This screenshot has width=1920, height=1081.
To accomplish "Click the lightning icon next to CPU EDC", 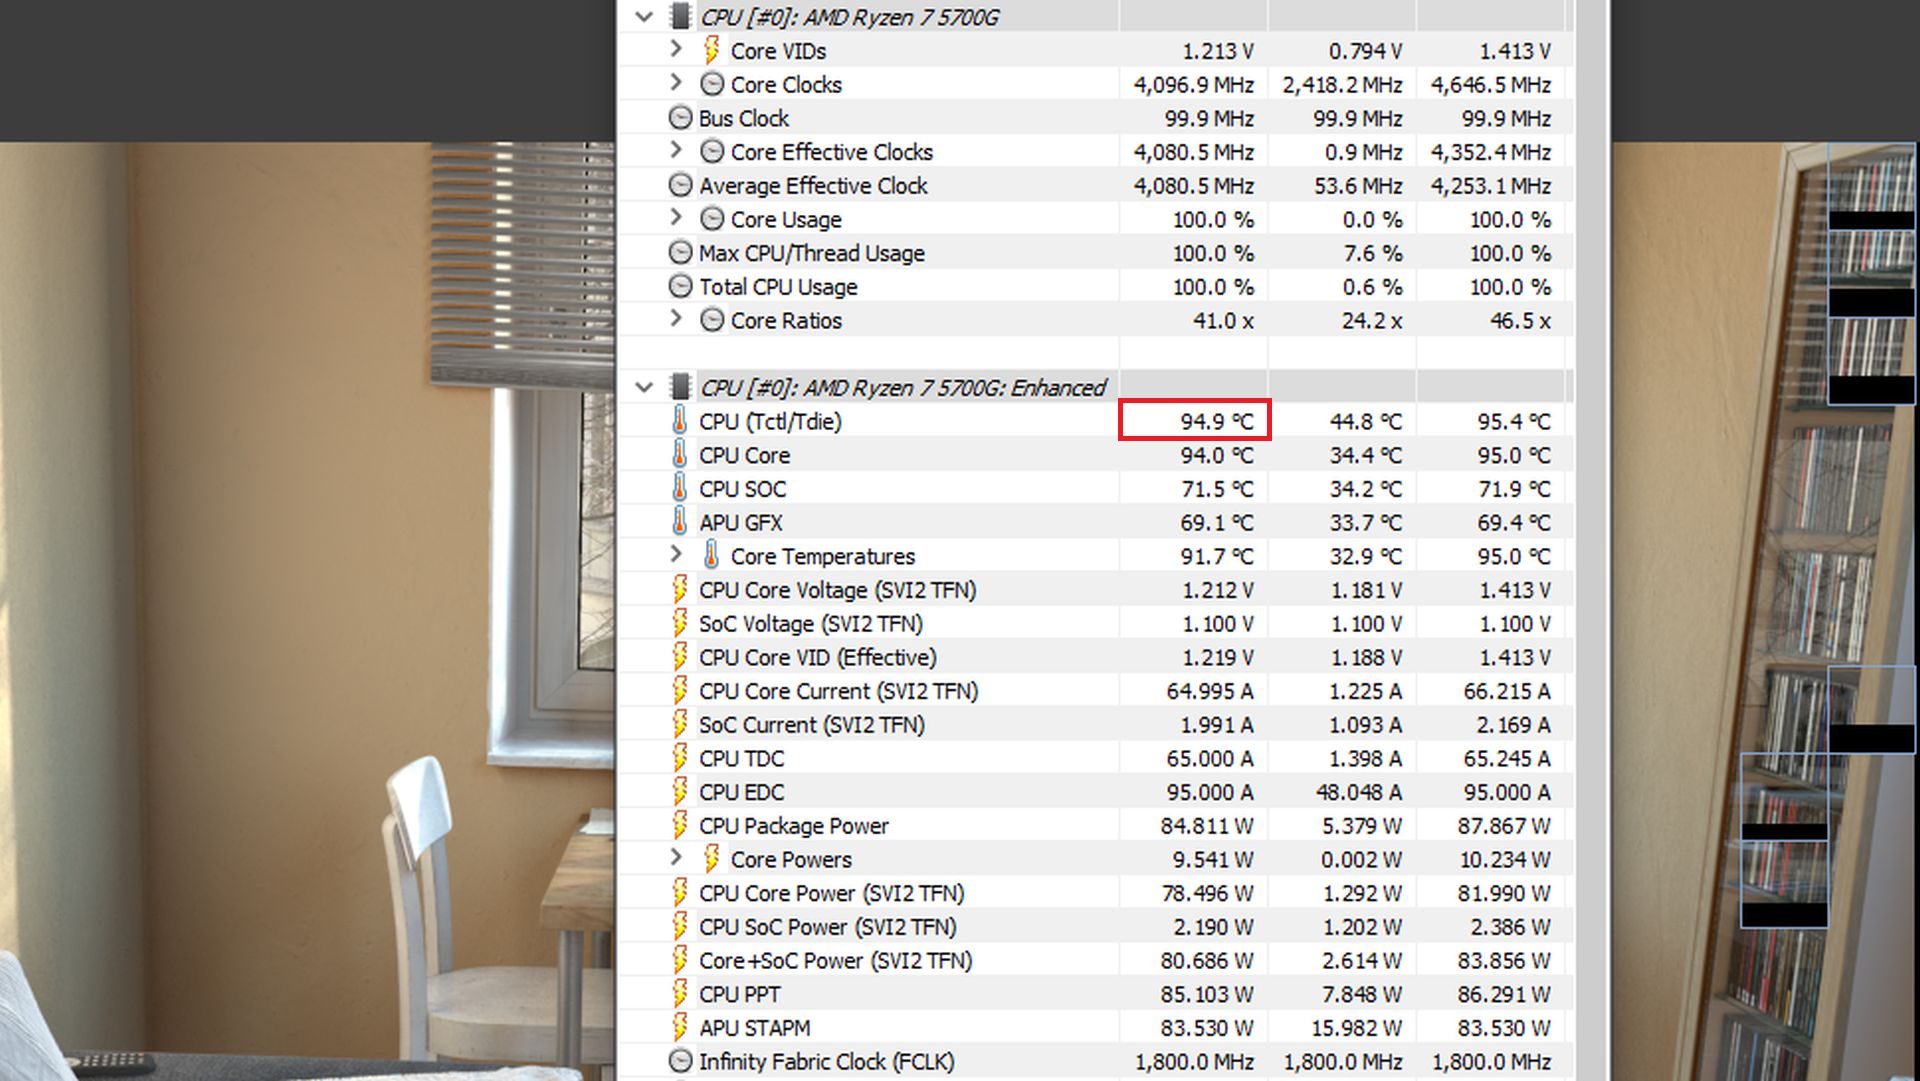I will coord(680,791).
